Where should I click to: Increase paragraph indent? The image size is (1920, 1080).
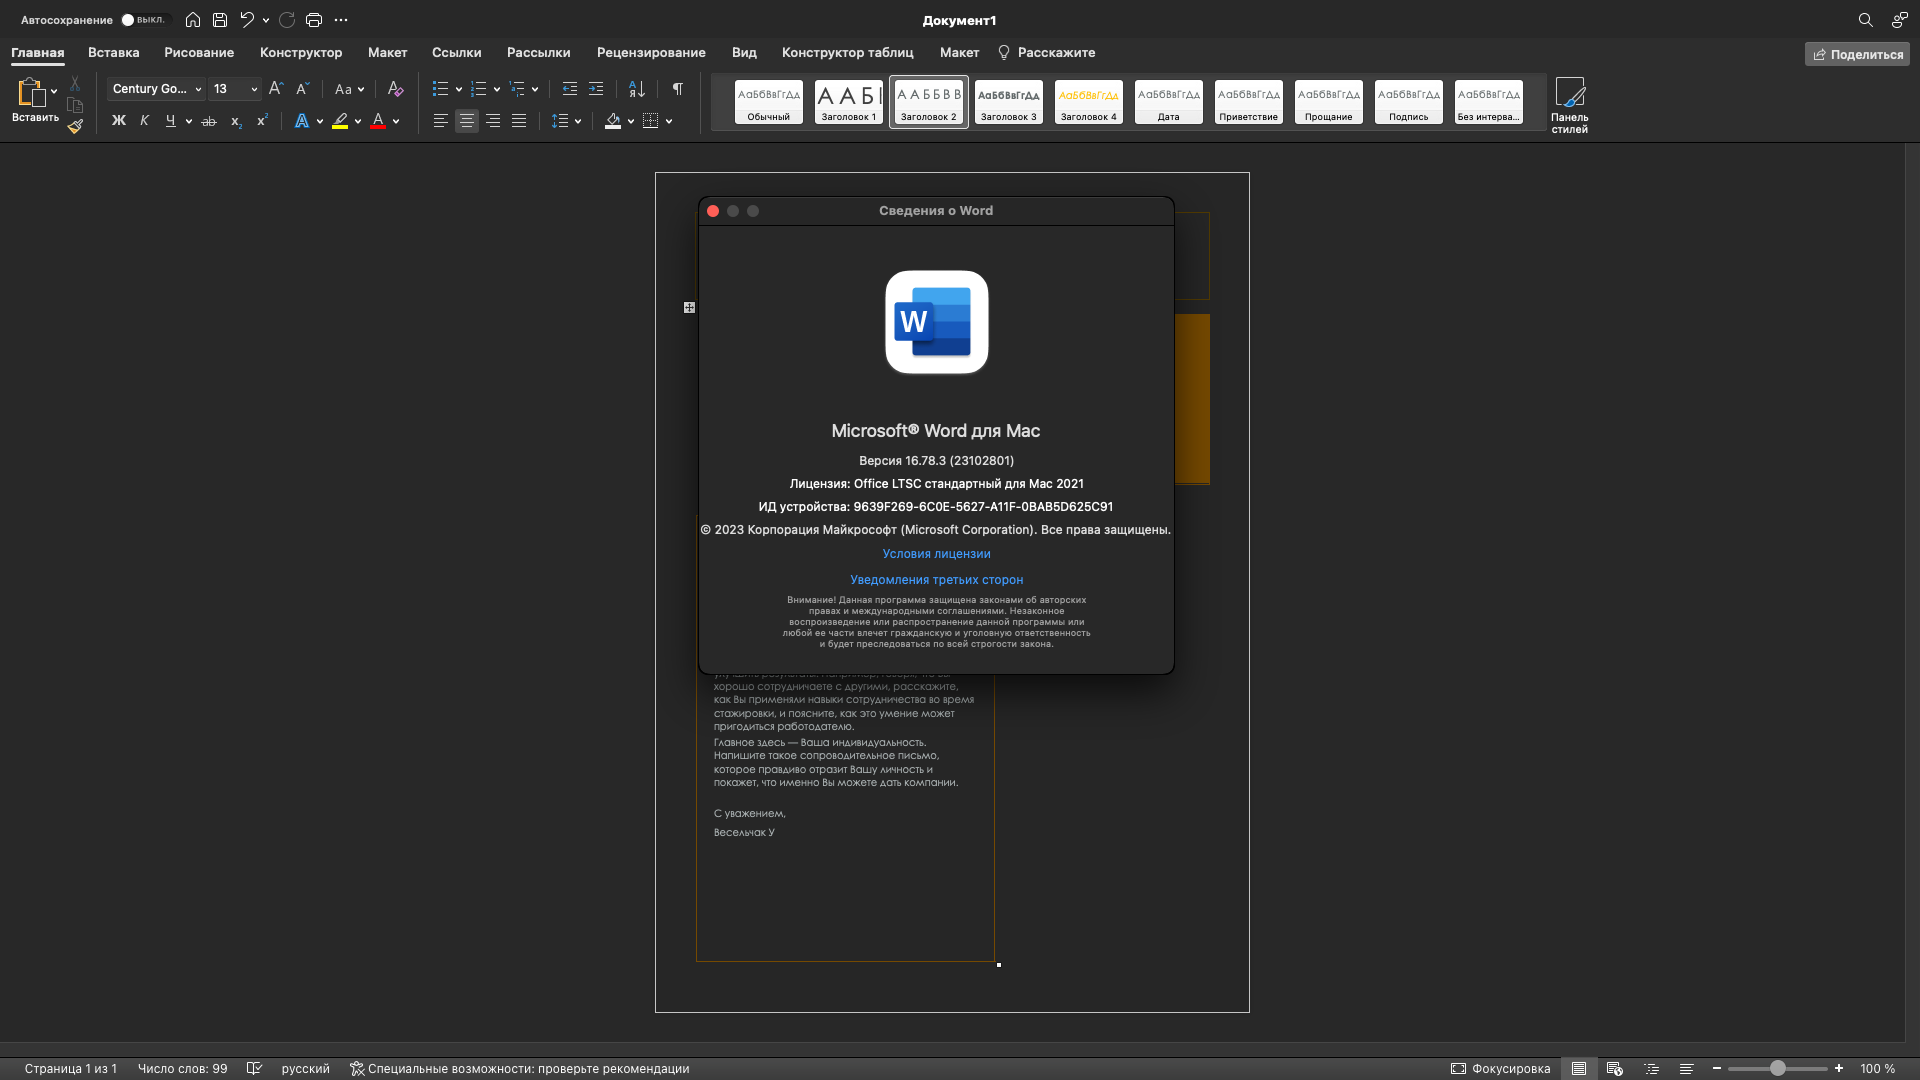point(596,89)
